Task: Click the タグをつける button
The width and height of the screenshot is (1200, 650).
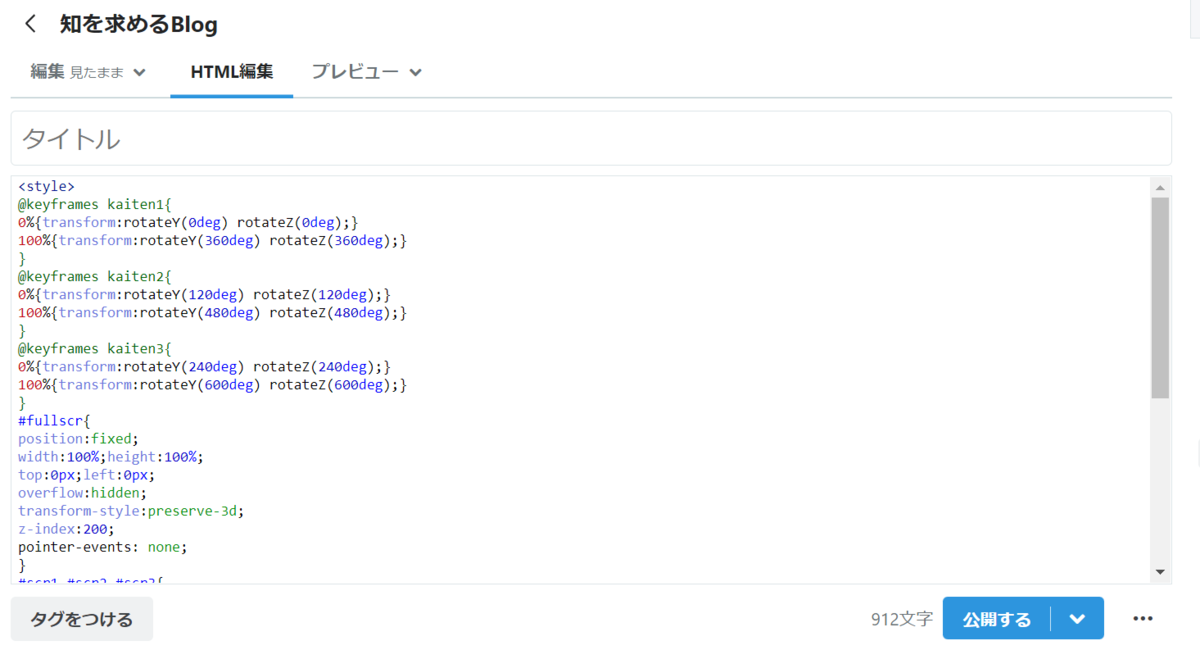Action: 81,618
